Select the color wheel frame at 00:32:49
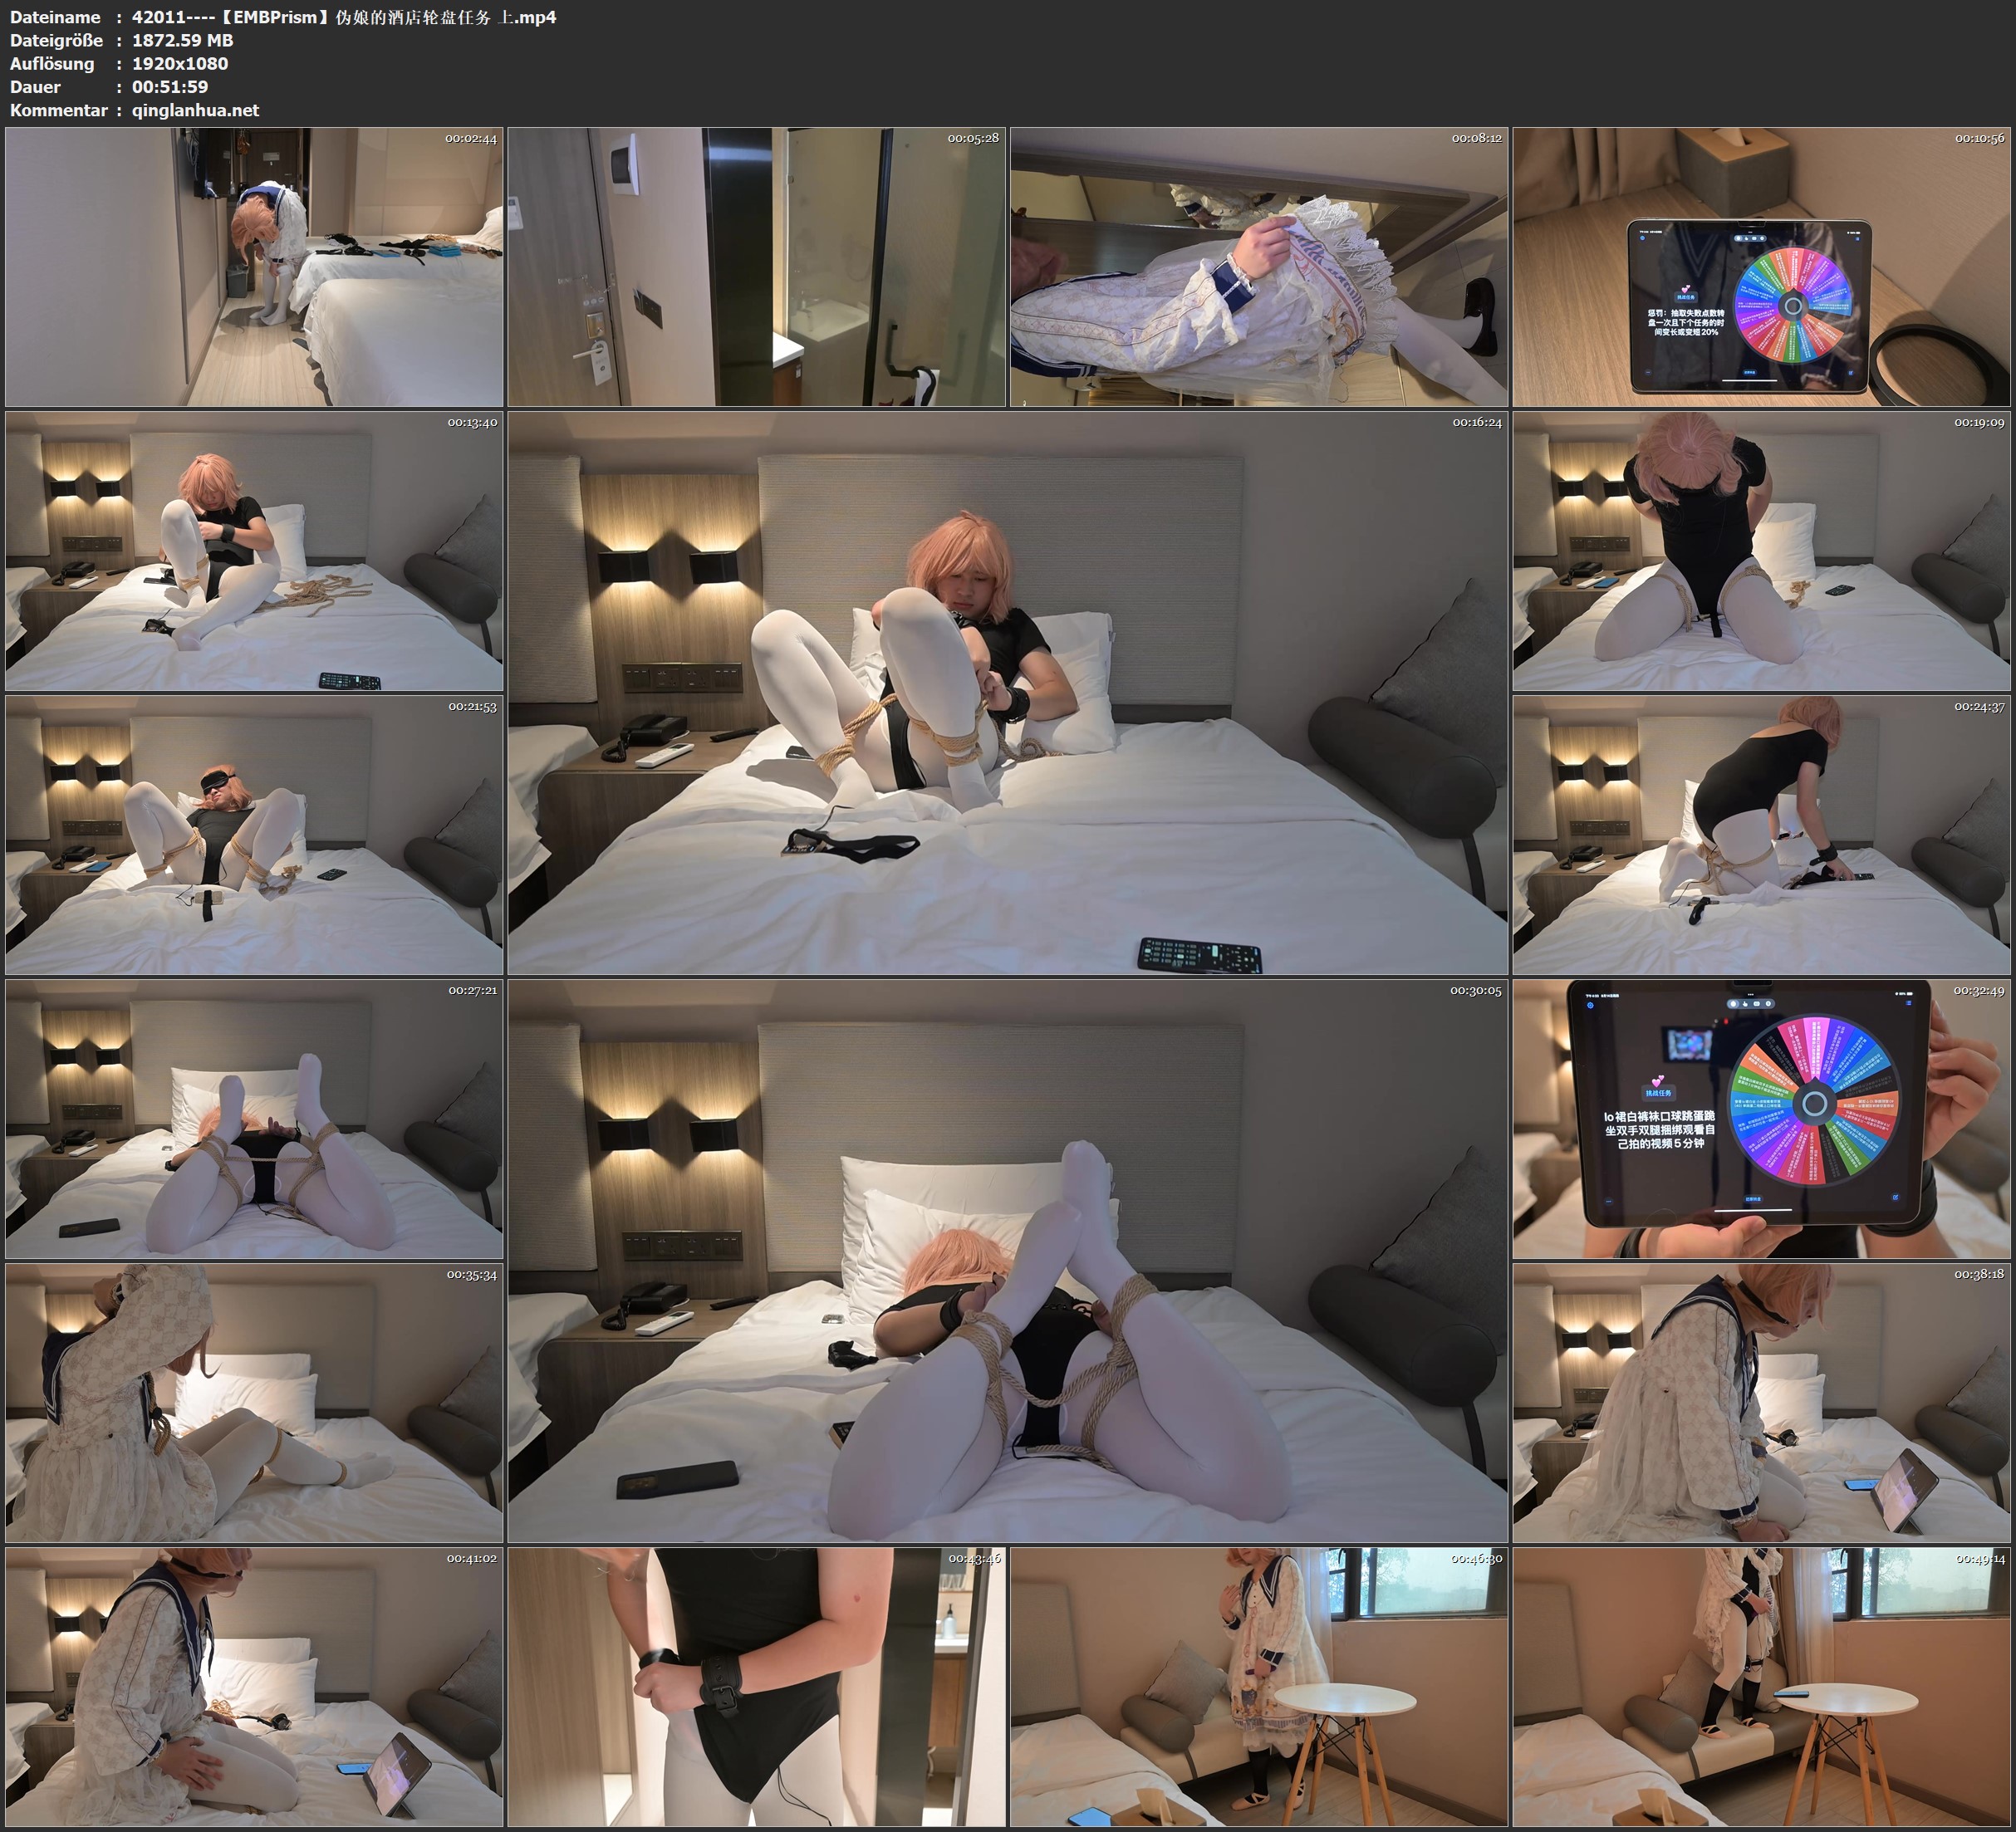Screen dimensions: 2016x1832 click(1762, 1119)
